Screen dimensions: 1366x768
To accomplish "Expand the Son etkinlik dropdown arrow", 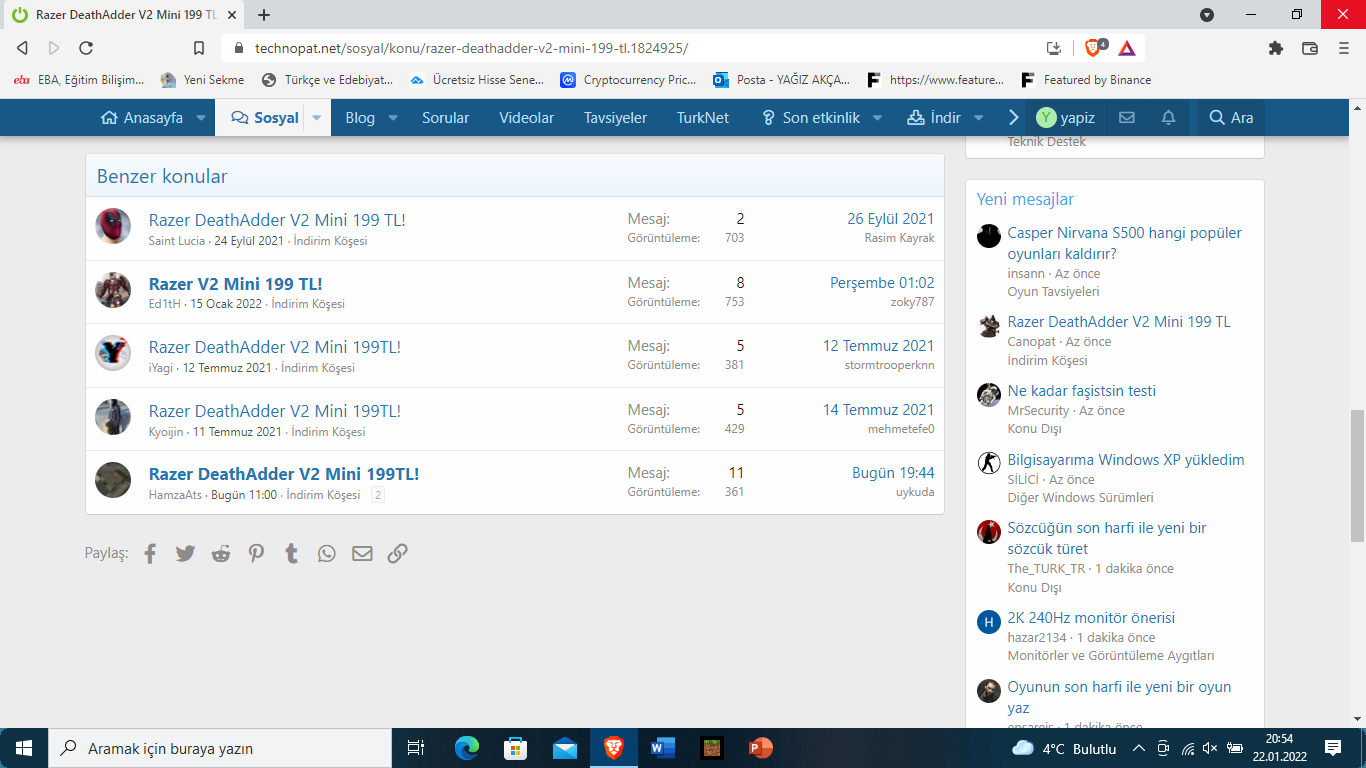I will [877, 117].
